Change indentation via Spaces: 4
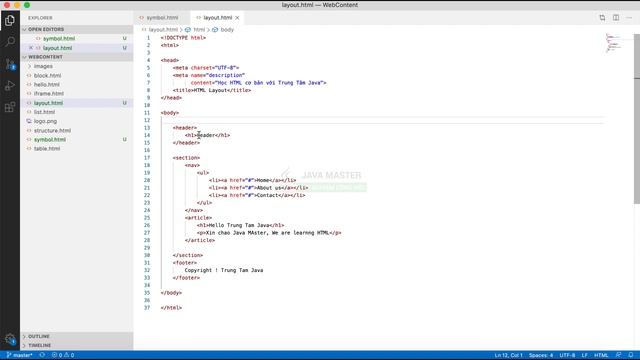The width and height of the screenshot is (640, 360). pos(541,355)
